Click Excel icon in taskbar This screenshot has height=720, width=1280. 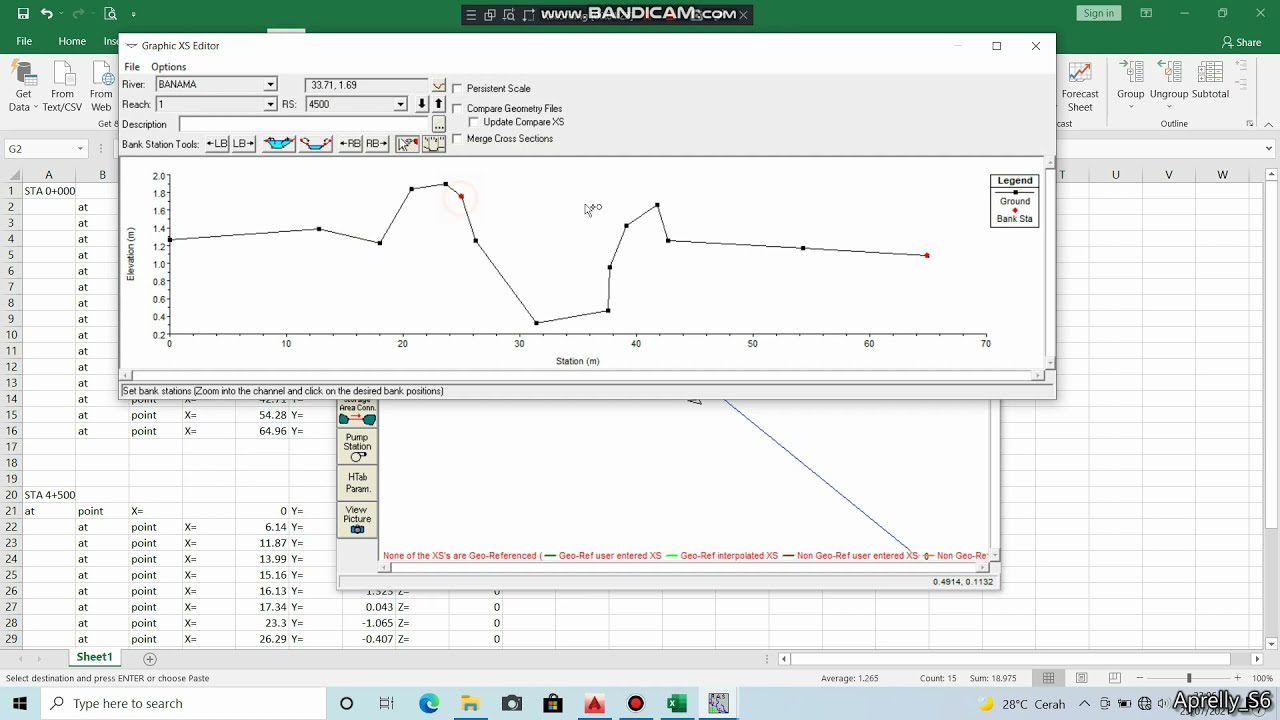[677, 703]
